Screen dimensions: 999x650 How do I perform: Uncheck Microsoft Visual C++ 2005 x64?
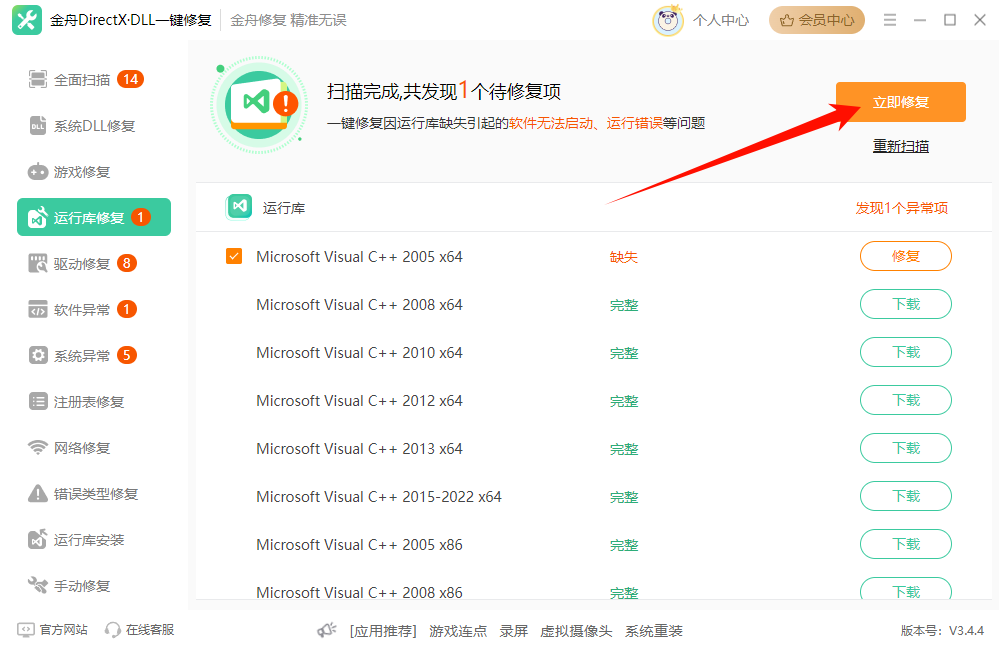click(x=233, y=256)
